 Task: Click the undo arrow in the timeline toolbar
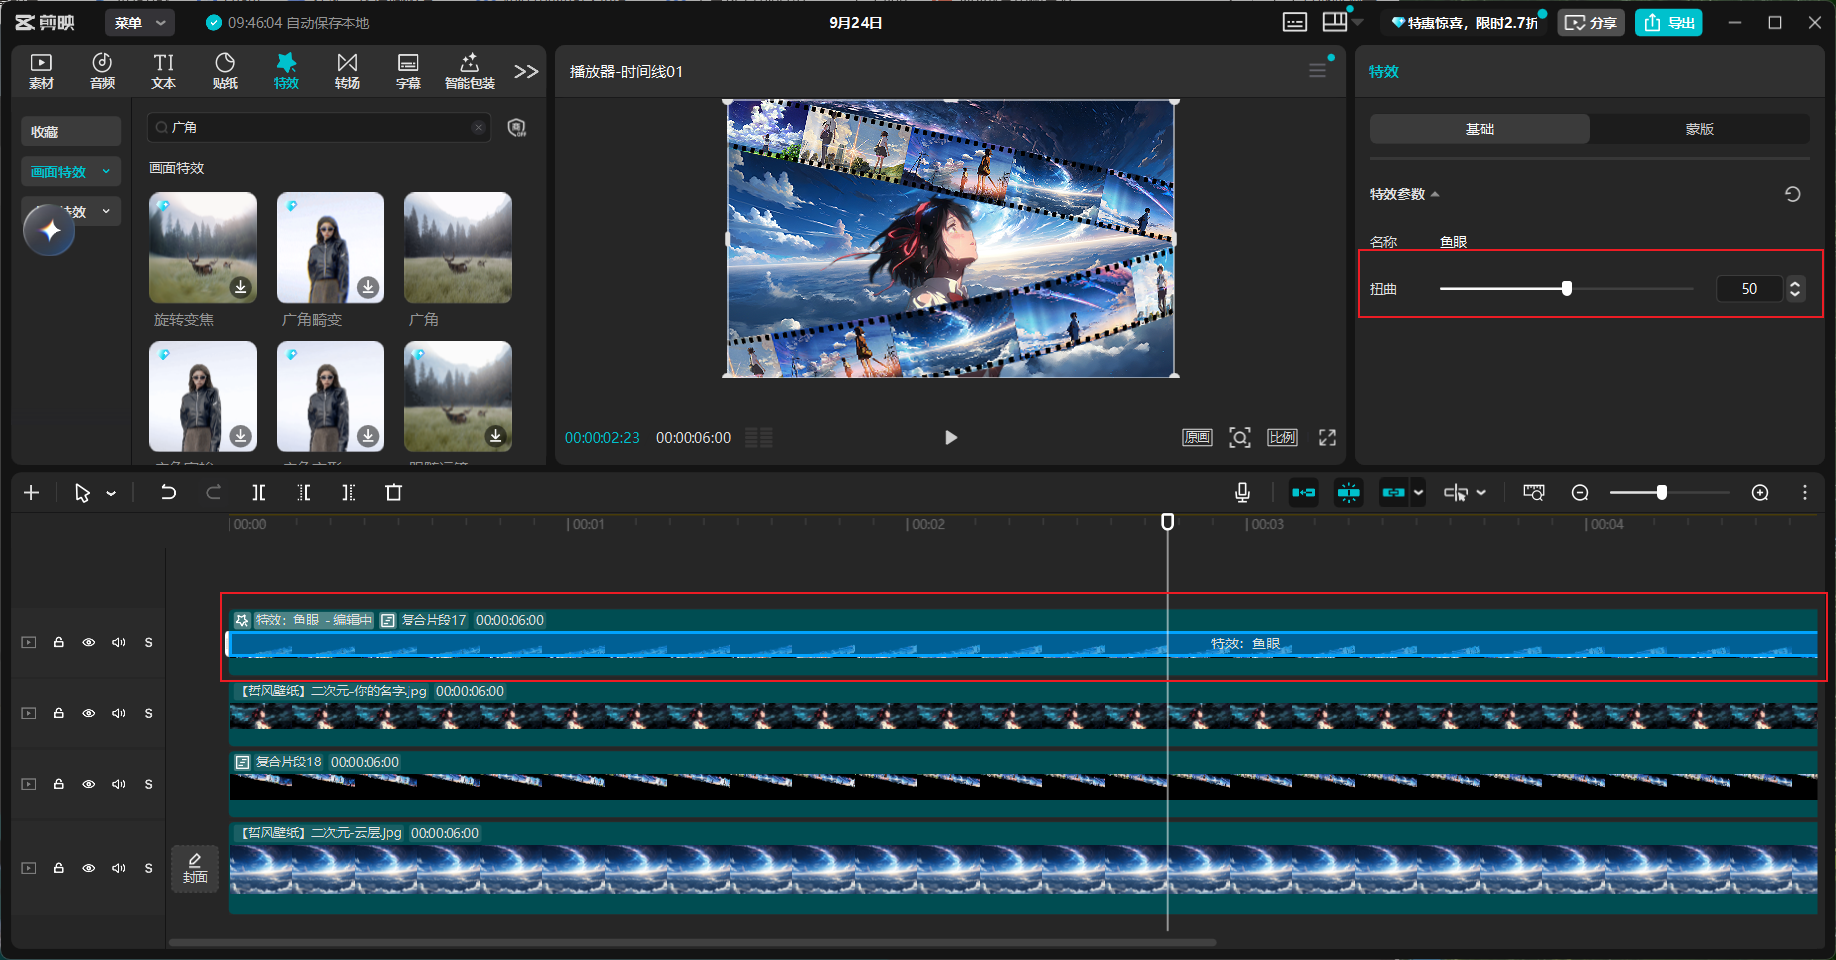click(168, 492)
